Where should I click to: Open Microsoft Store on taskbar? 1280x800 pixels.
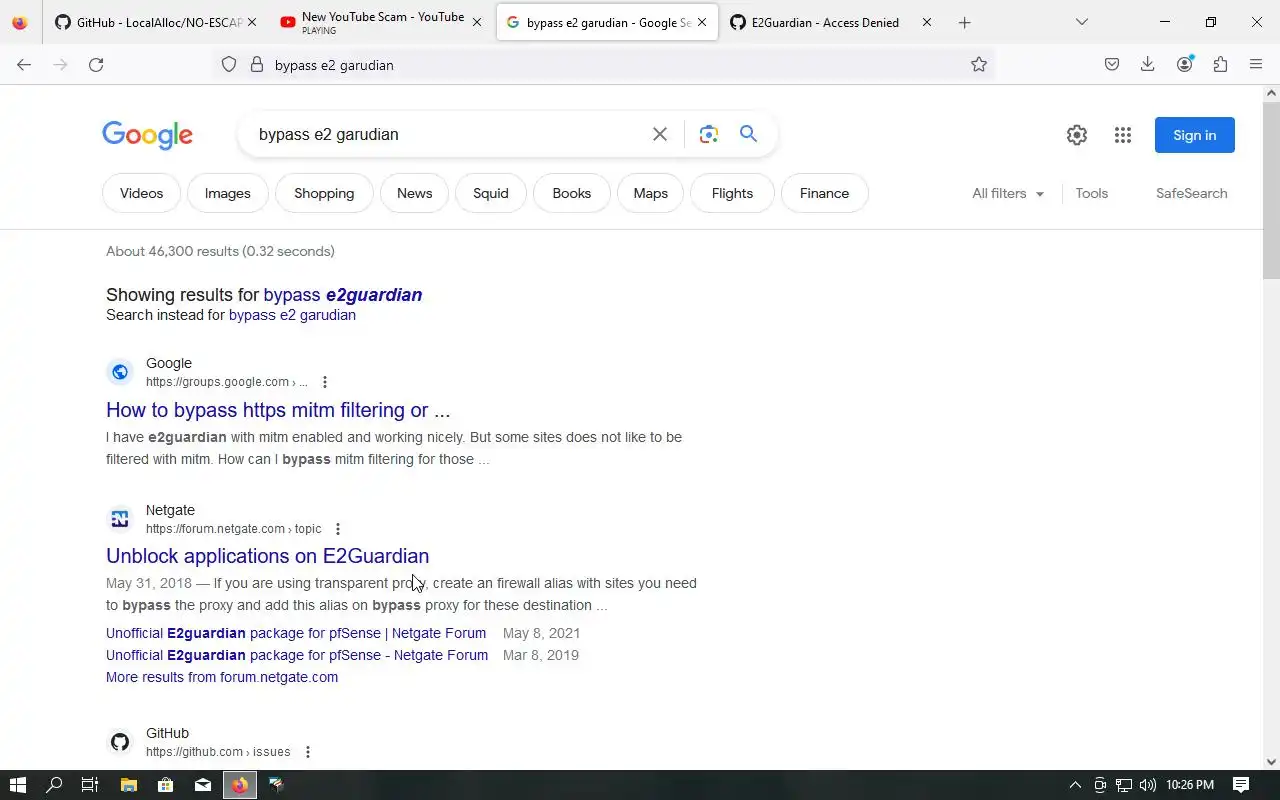point(165,785)
